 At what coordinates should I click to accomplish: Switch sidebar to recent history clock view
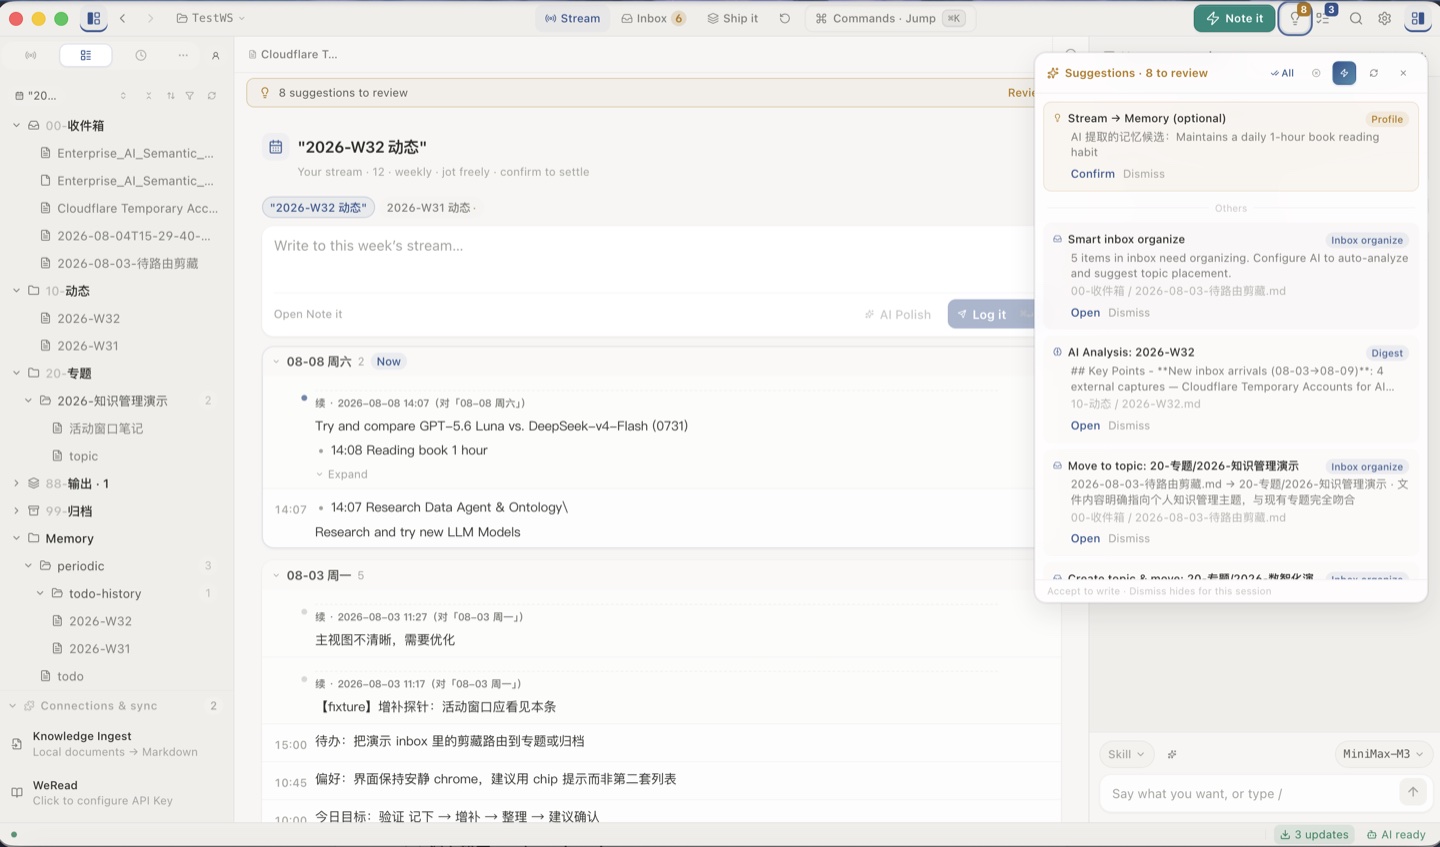pos(141,55)
